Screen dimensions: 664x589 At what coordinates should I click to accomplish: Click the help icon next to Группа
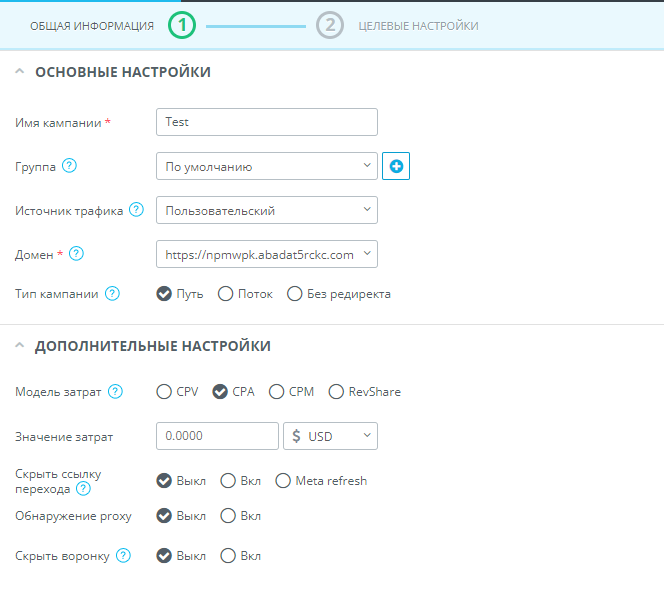69,166
